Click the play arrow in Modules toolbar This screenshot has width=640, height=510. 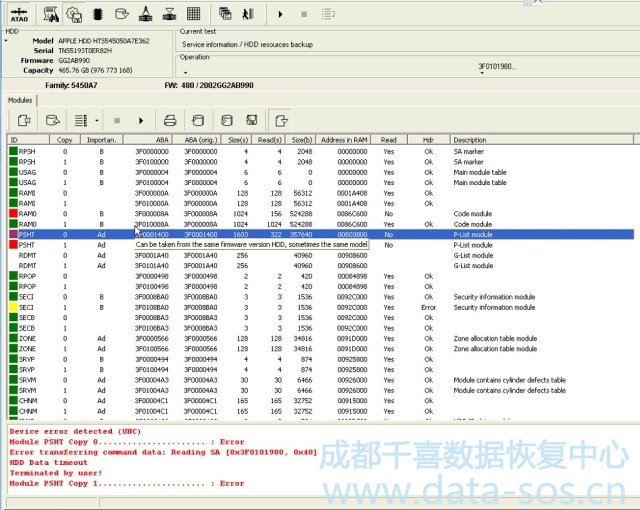coord(141,121)
